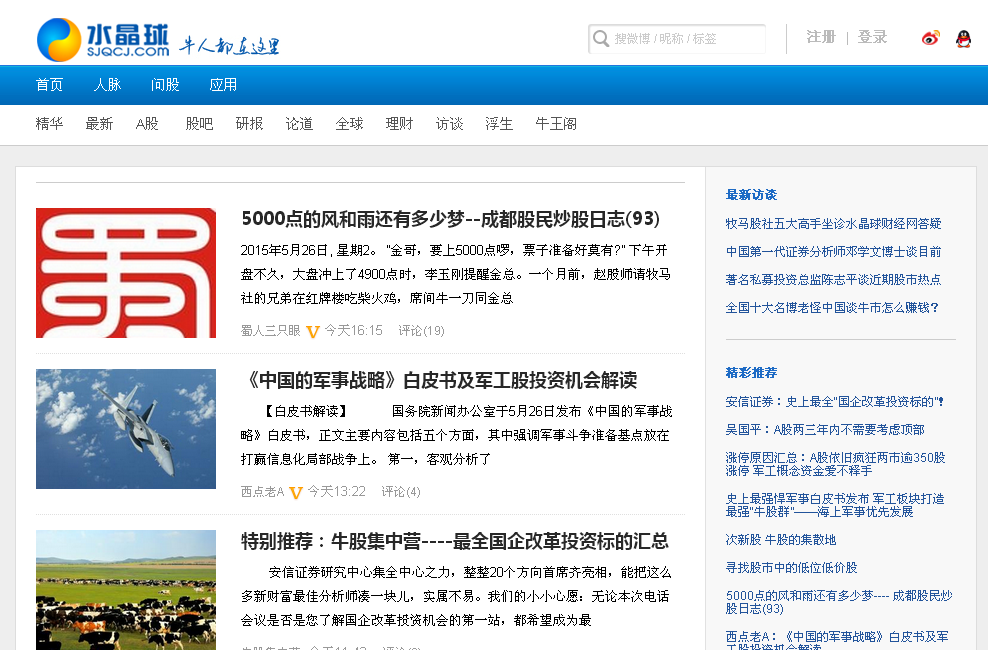Switch to the 访谈 tab

coord(449,124)
